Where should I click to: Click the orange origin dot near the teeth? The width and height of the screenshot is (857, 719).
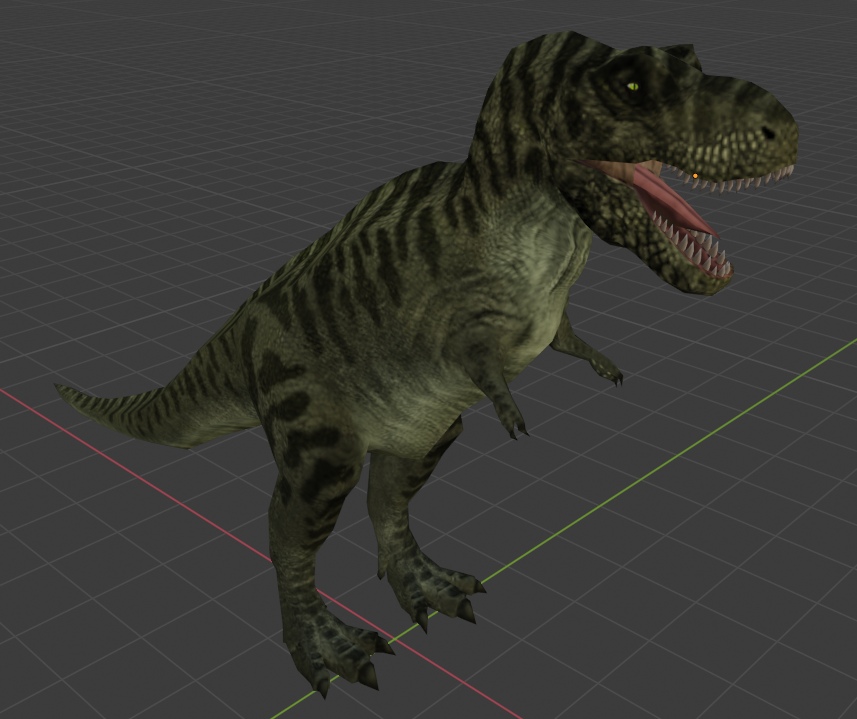tap(695, 176)
